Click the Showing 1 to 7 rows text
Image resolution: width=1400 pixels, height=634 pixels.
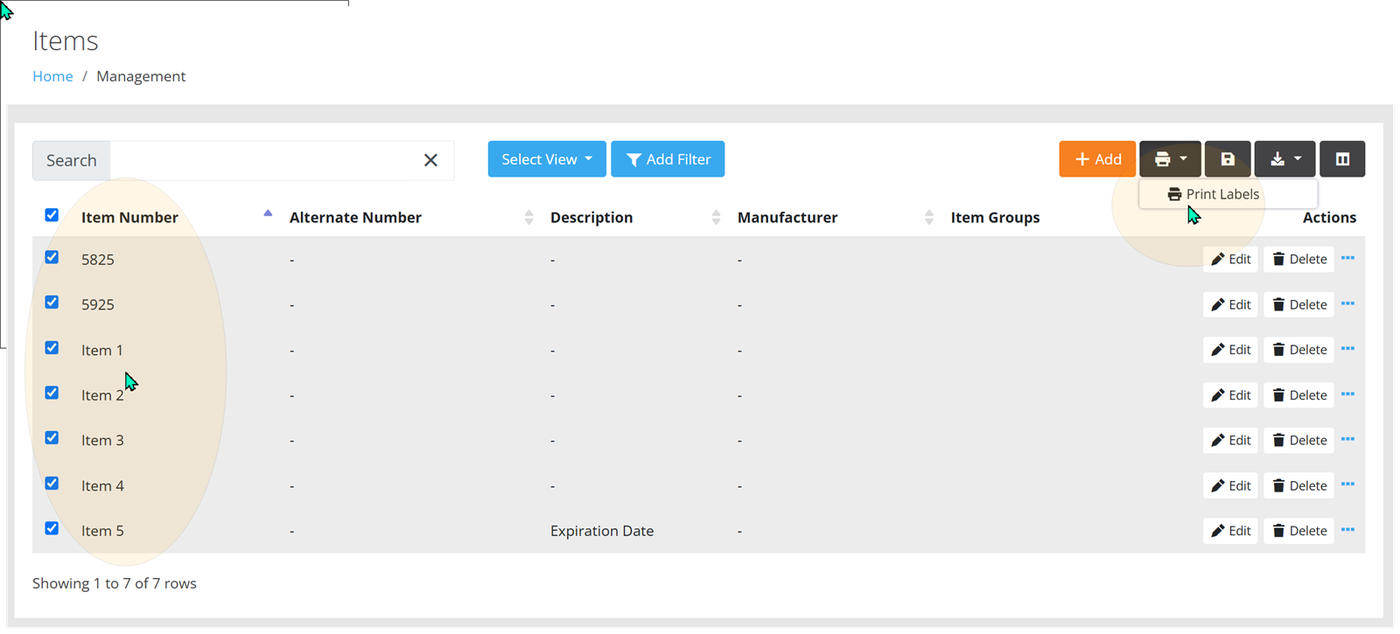[114, 583]
